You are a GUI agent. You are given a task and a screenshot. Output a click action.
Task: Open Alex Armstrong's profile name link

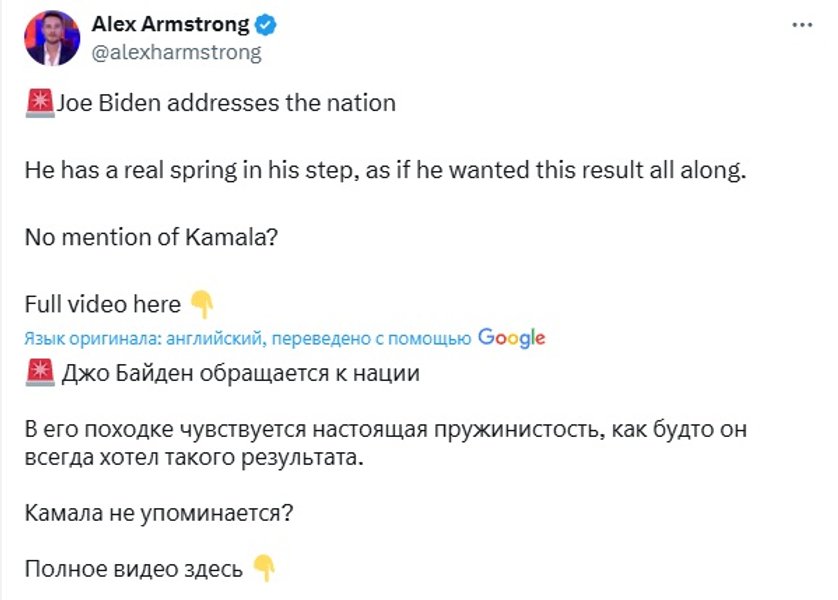[x=170, y=22]
